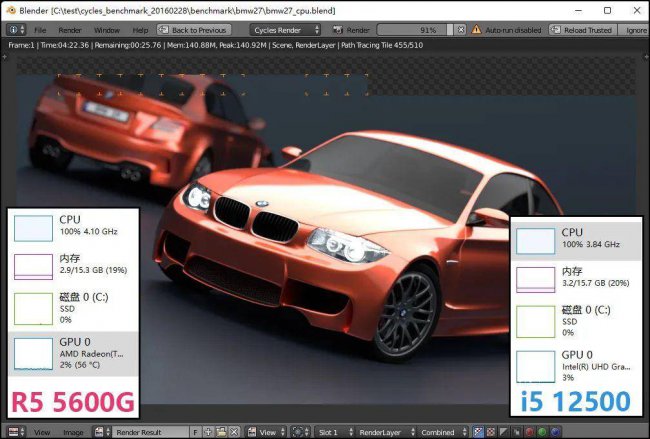Click Reload Trusted button

click(583, 30)
